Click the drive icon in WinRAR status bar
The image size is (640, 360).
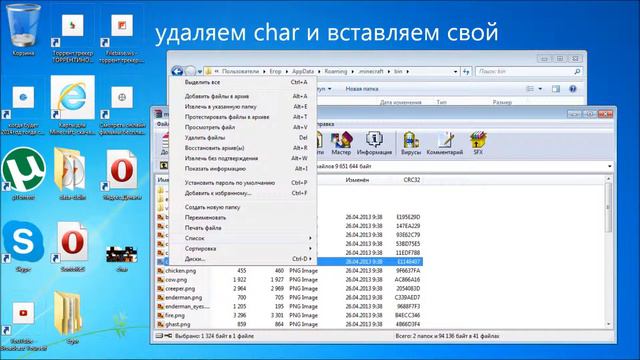click(x=159, y=336)
